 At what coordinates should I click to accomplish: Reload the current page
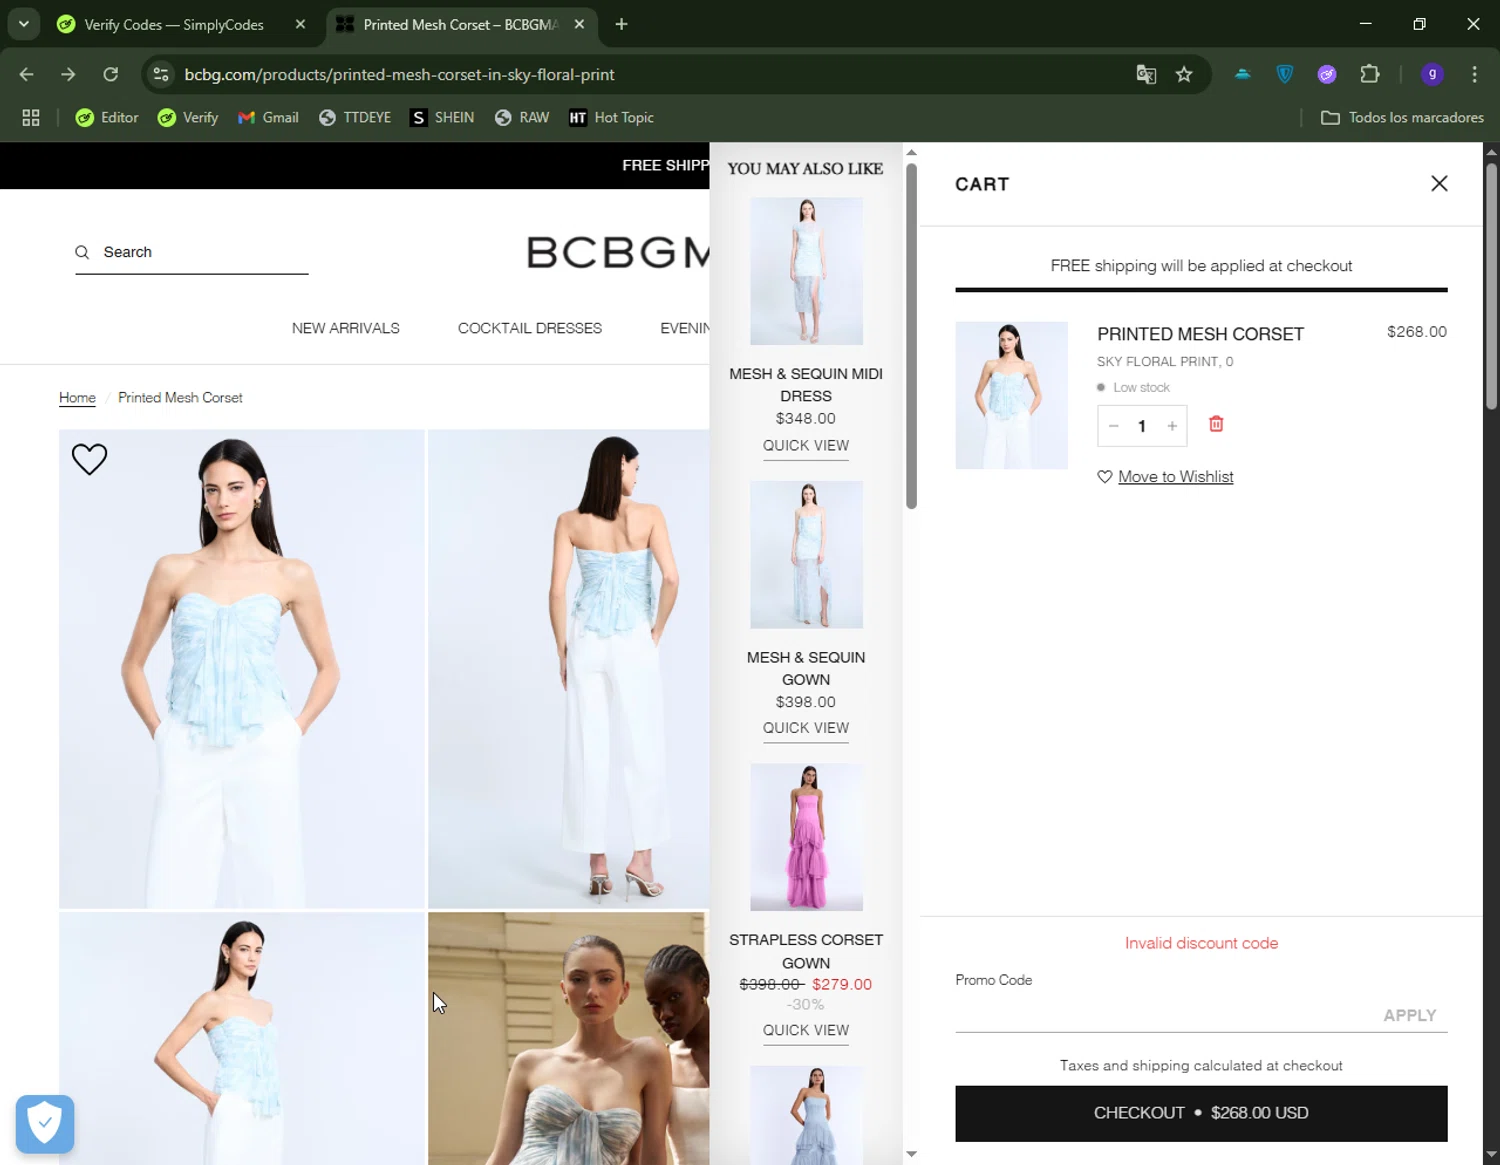pyautogui.click(x=110, y=74)
